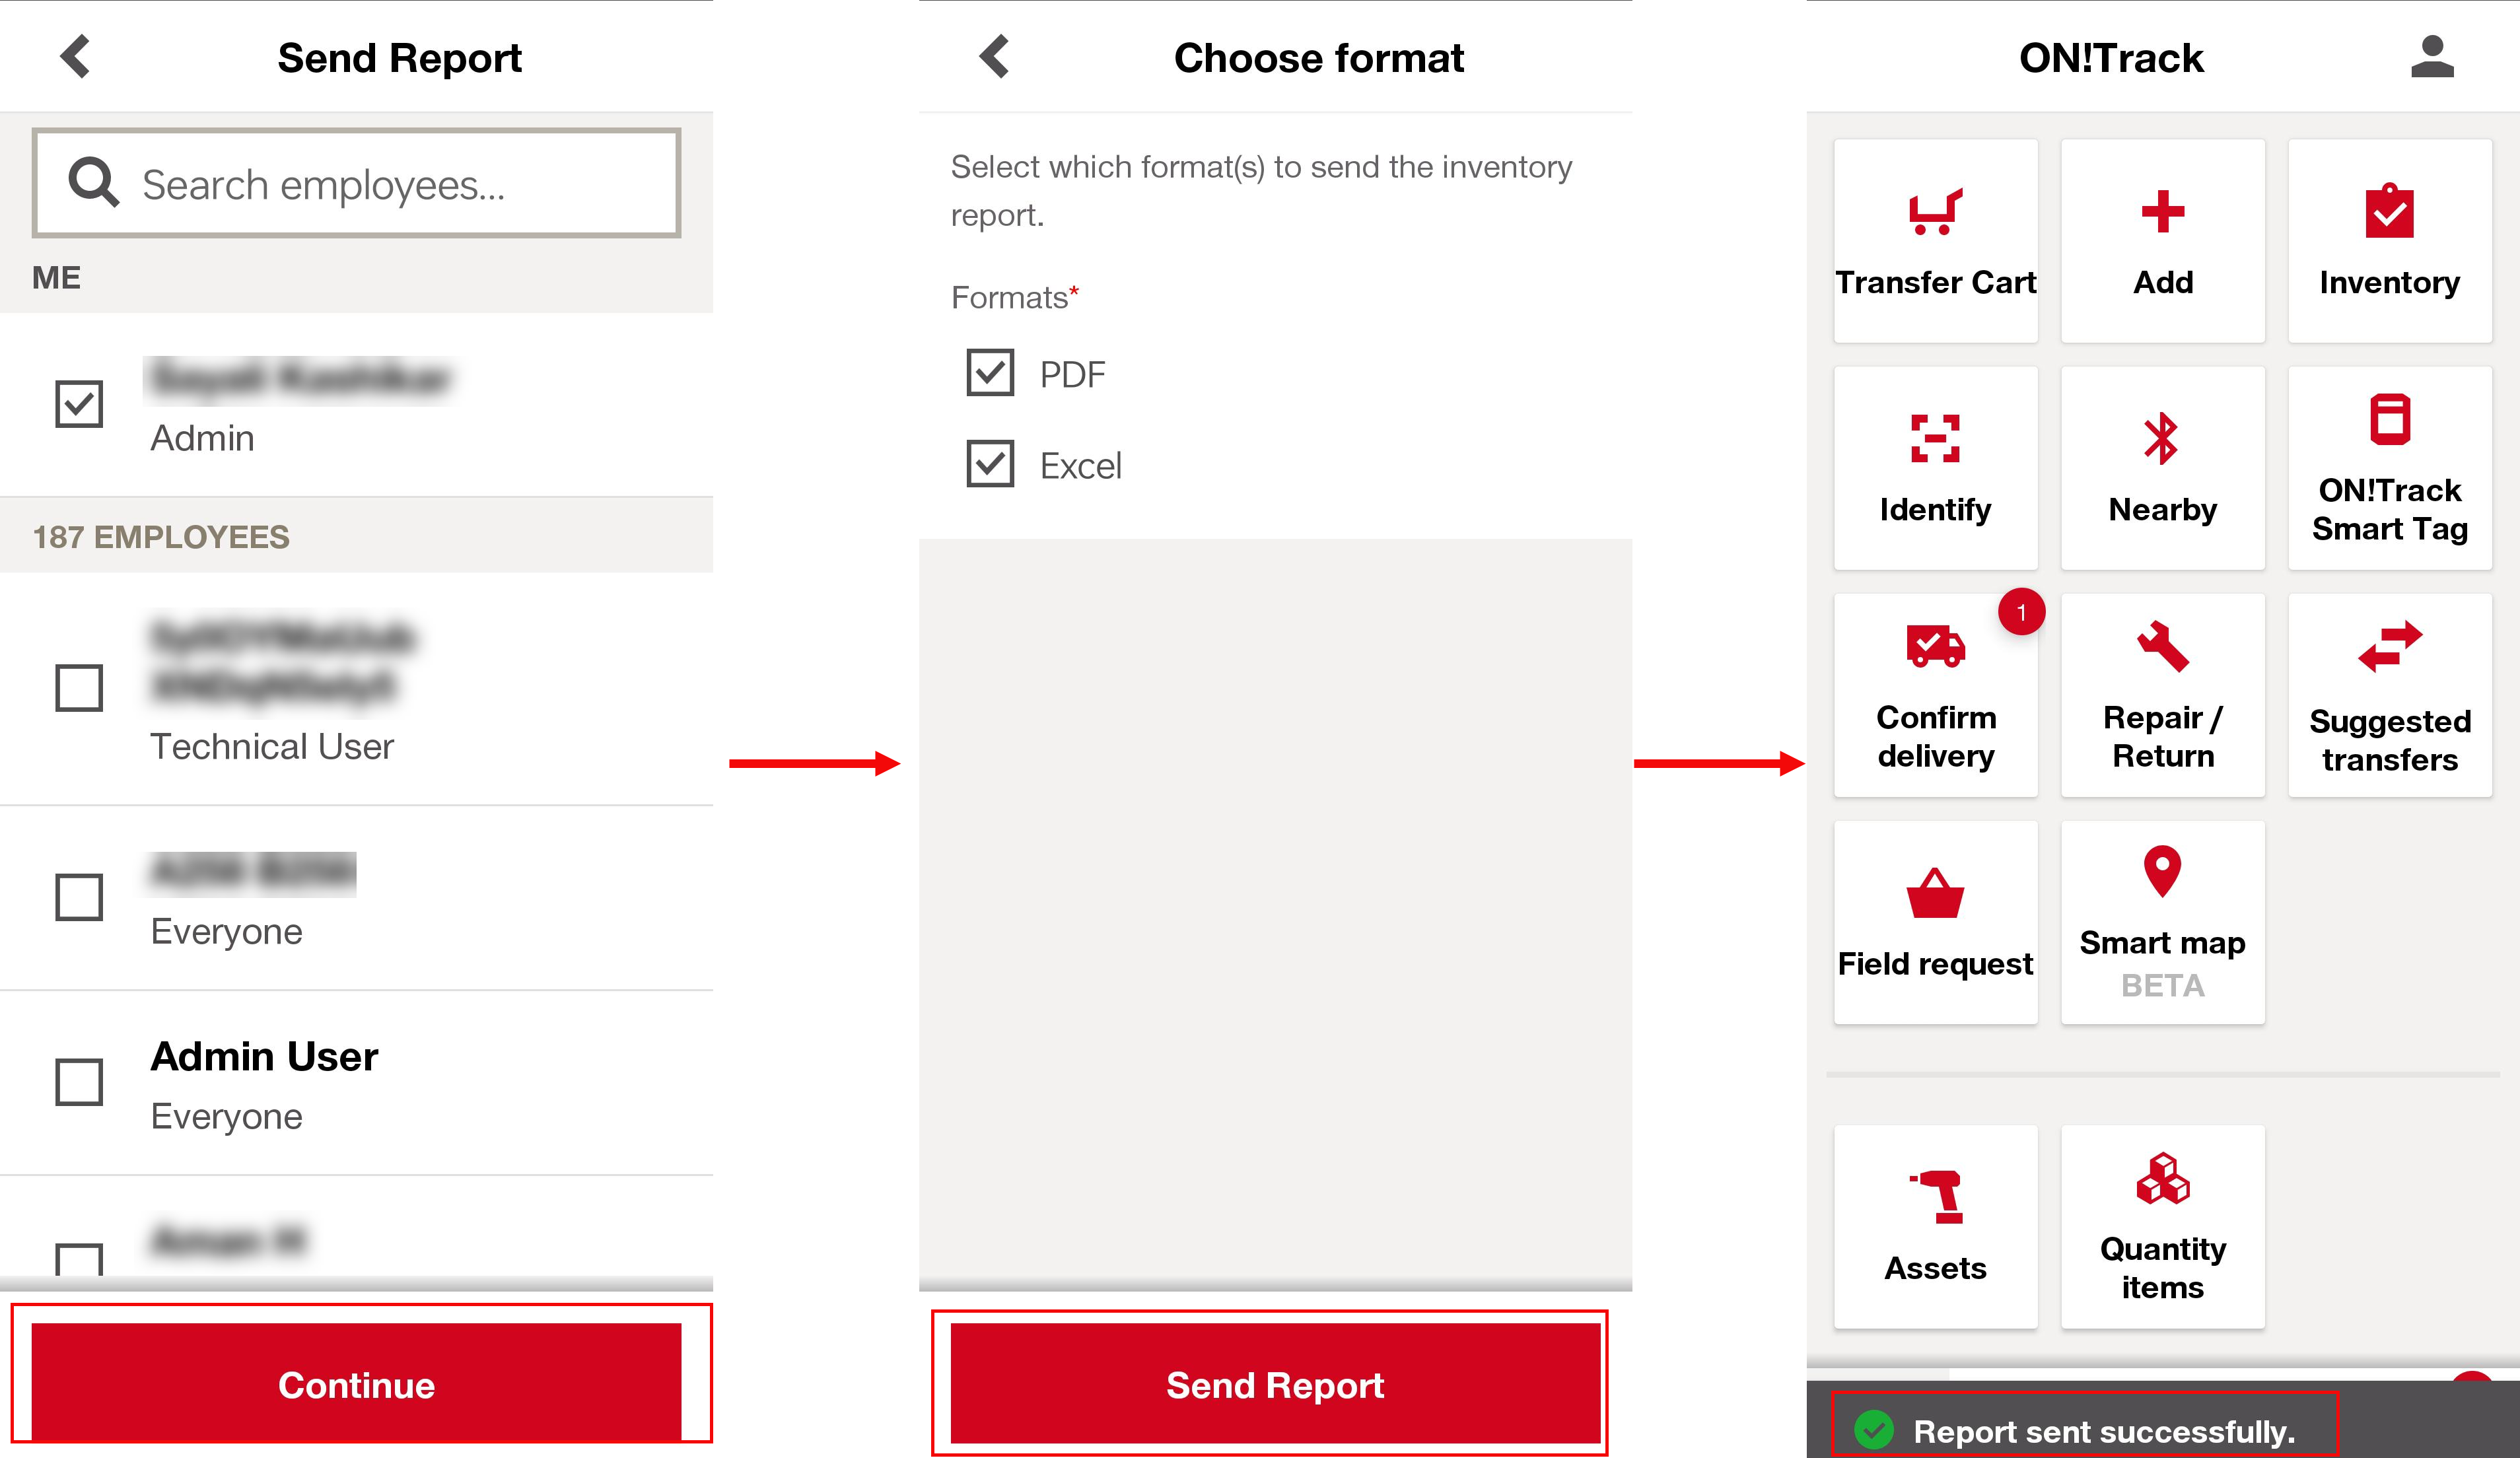Open the Suggested transfers tile
Screen dimensions: 2520x1458
2389,695
